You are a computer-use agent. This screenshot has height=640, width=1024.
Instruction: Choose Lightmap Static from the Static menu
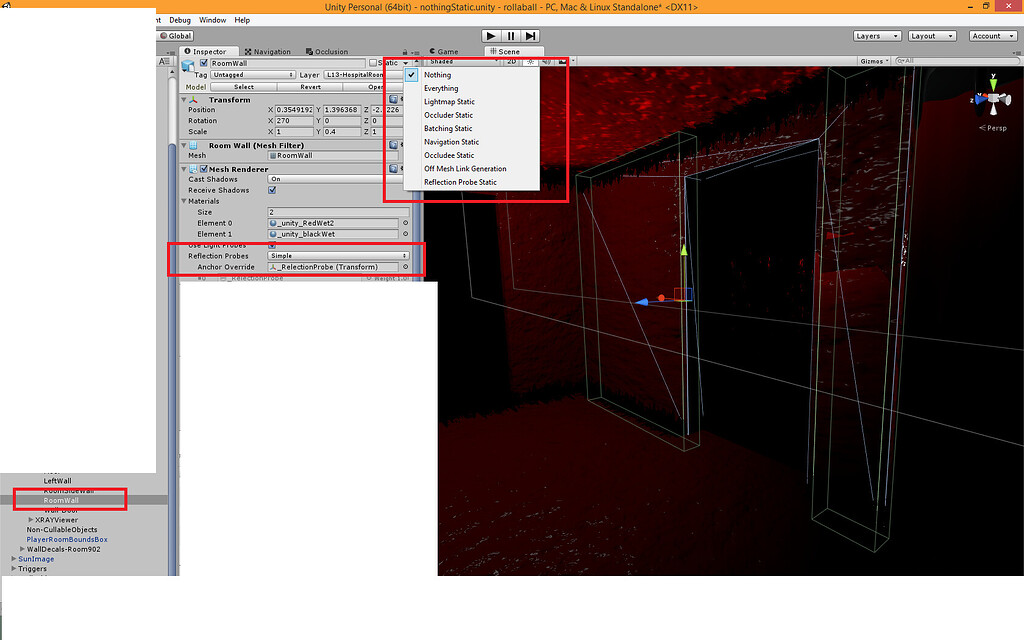pyautogui.click(x=450, y=101)
